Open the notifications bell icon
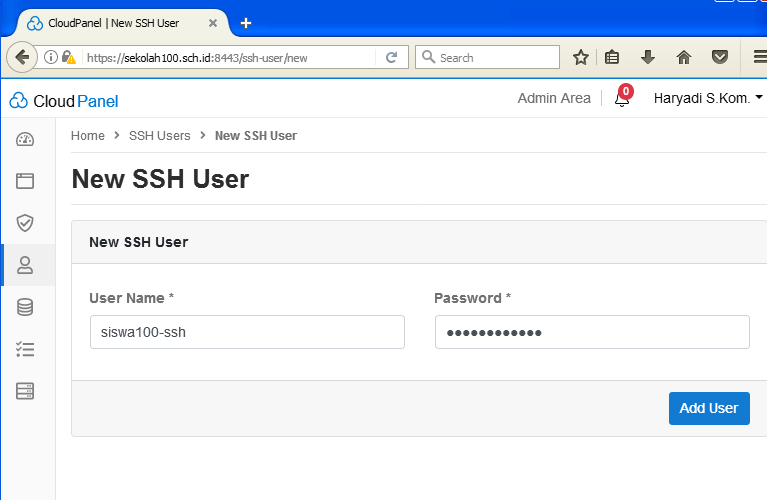The height and width of the screenshot is (500, 767). coord(622,99)
